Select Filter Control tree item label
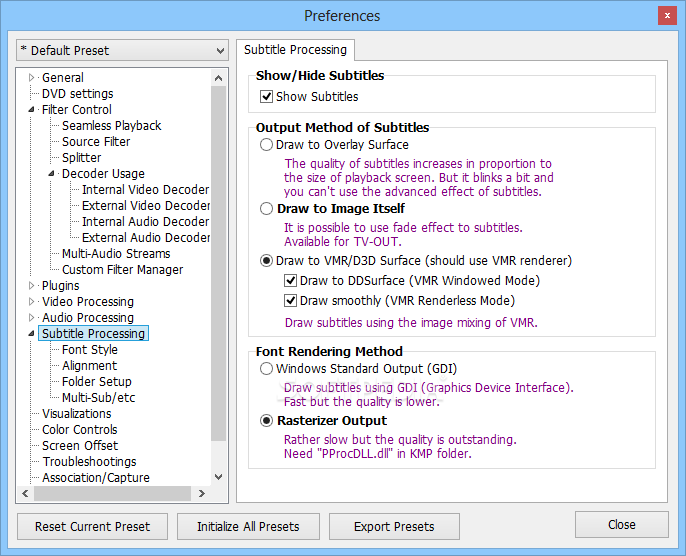Viewport: 686px width, 556px height. coord(77,109)
